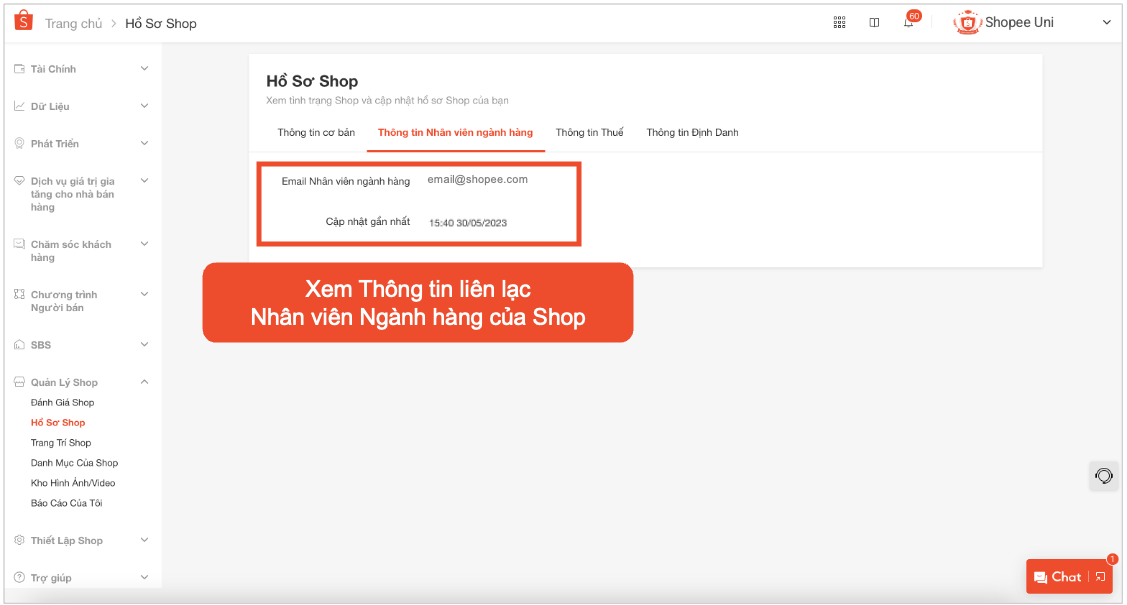The image size is (1127, 605).
Task: Select the Dữ Liệu data chart icon
Action: 20,105
